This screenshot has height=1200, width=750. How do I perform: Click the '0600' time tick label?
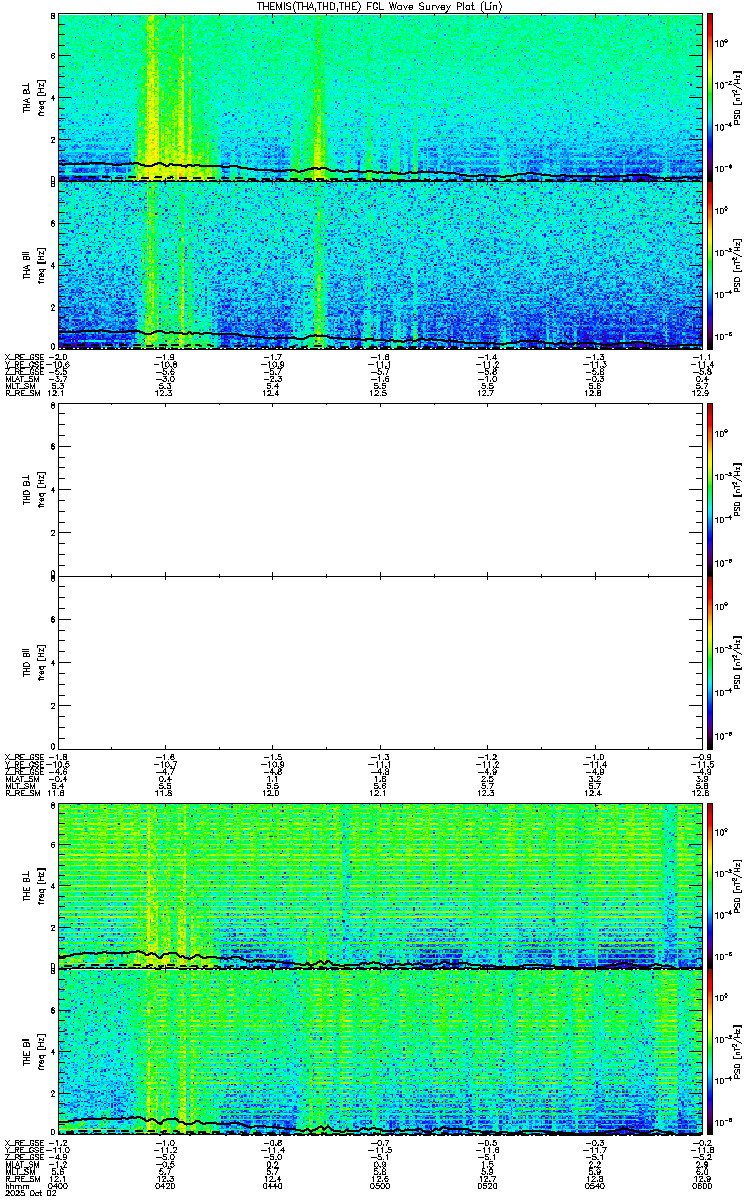pos(701,1185)
